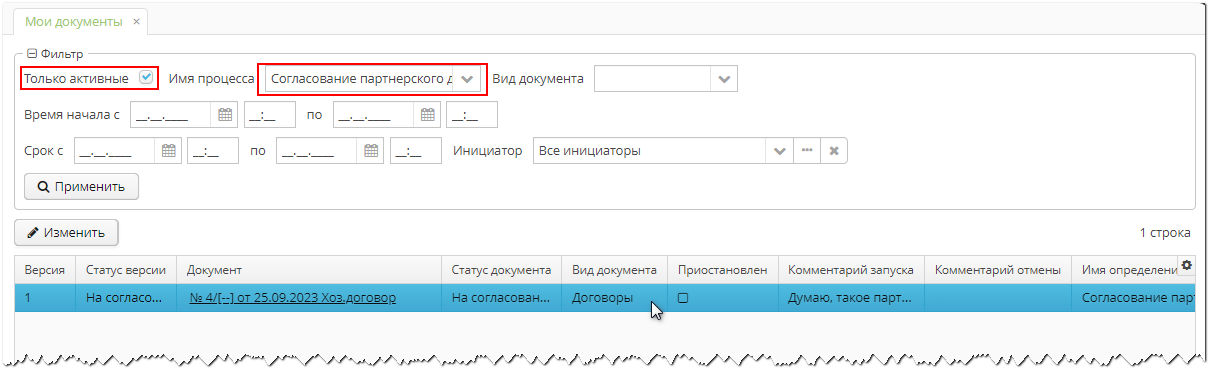
Task: Clear the Инициатор field
Action: [x=834, y=151]
